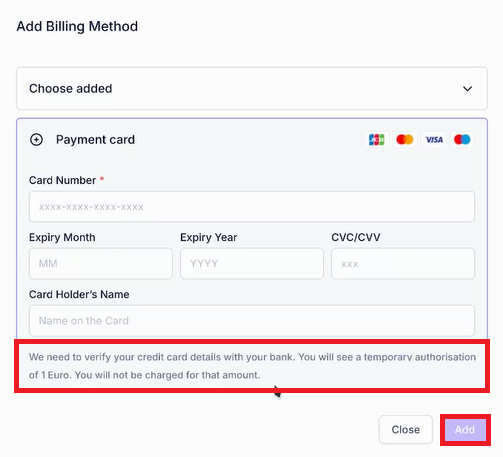Click the Visa logo icon
Viewport: 503px width, 457px height.
point(434,139)
